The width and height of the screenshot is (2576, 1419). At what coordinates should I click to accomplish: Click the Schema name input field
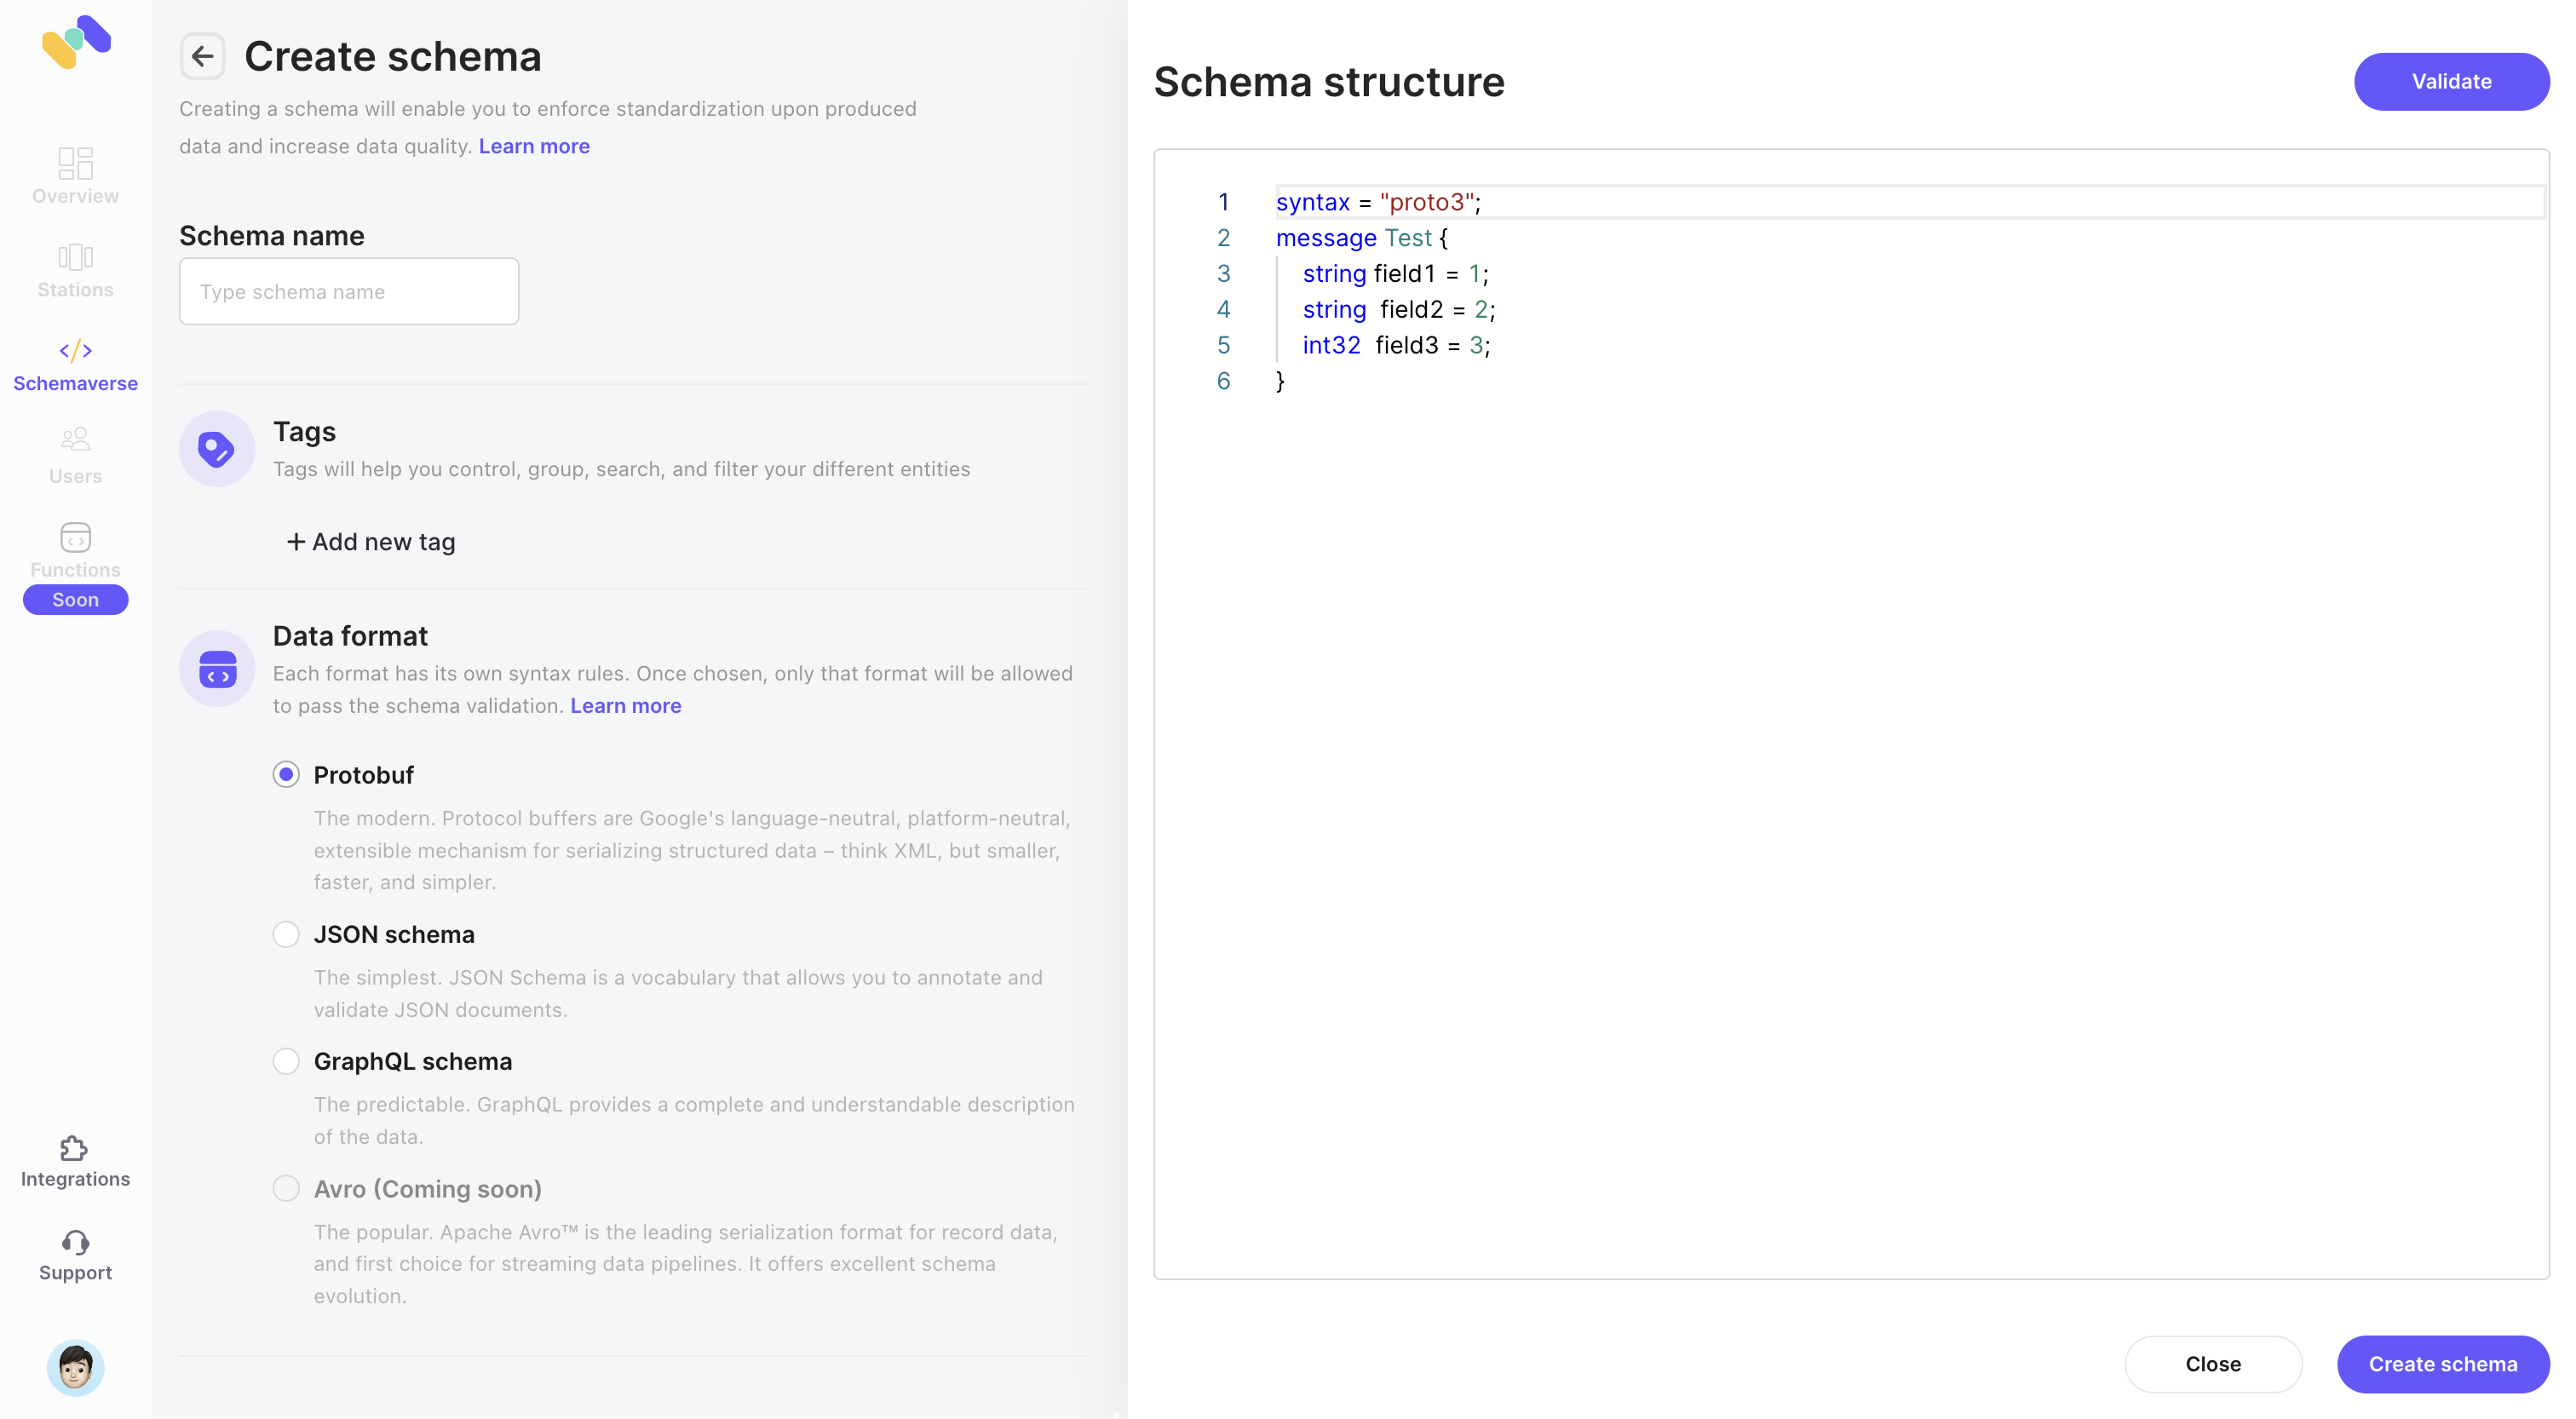[x=348, y=291]
